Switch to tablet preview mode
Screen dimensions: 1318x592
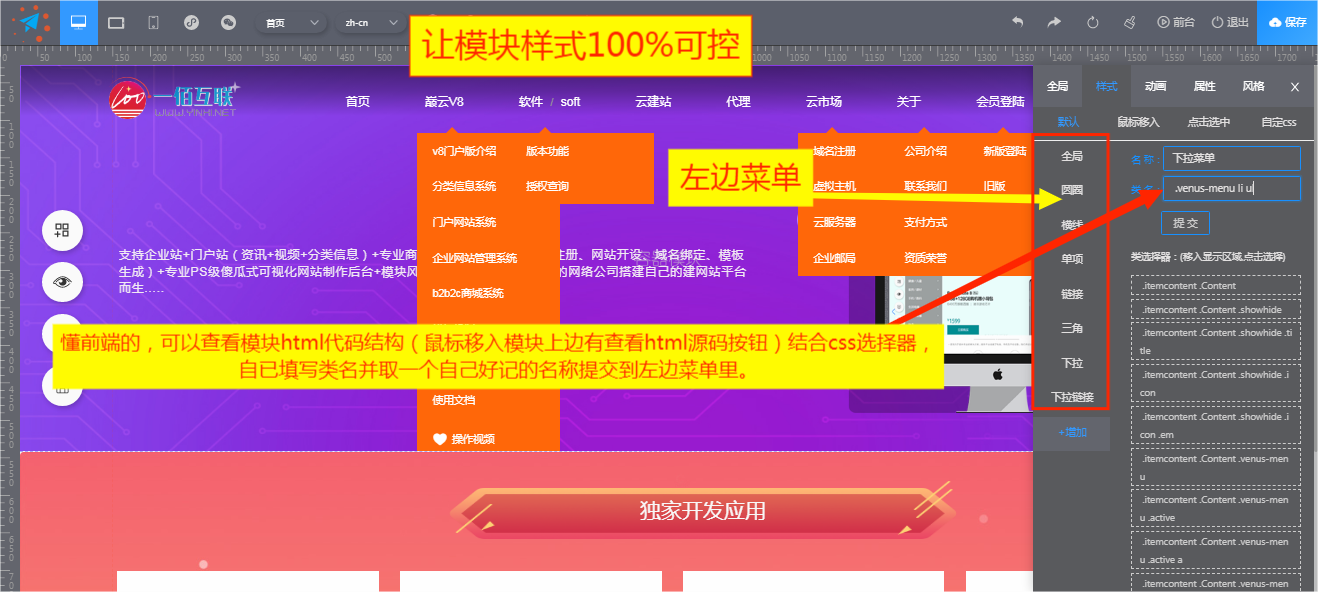[x=116, y=22]
